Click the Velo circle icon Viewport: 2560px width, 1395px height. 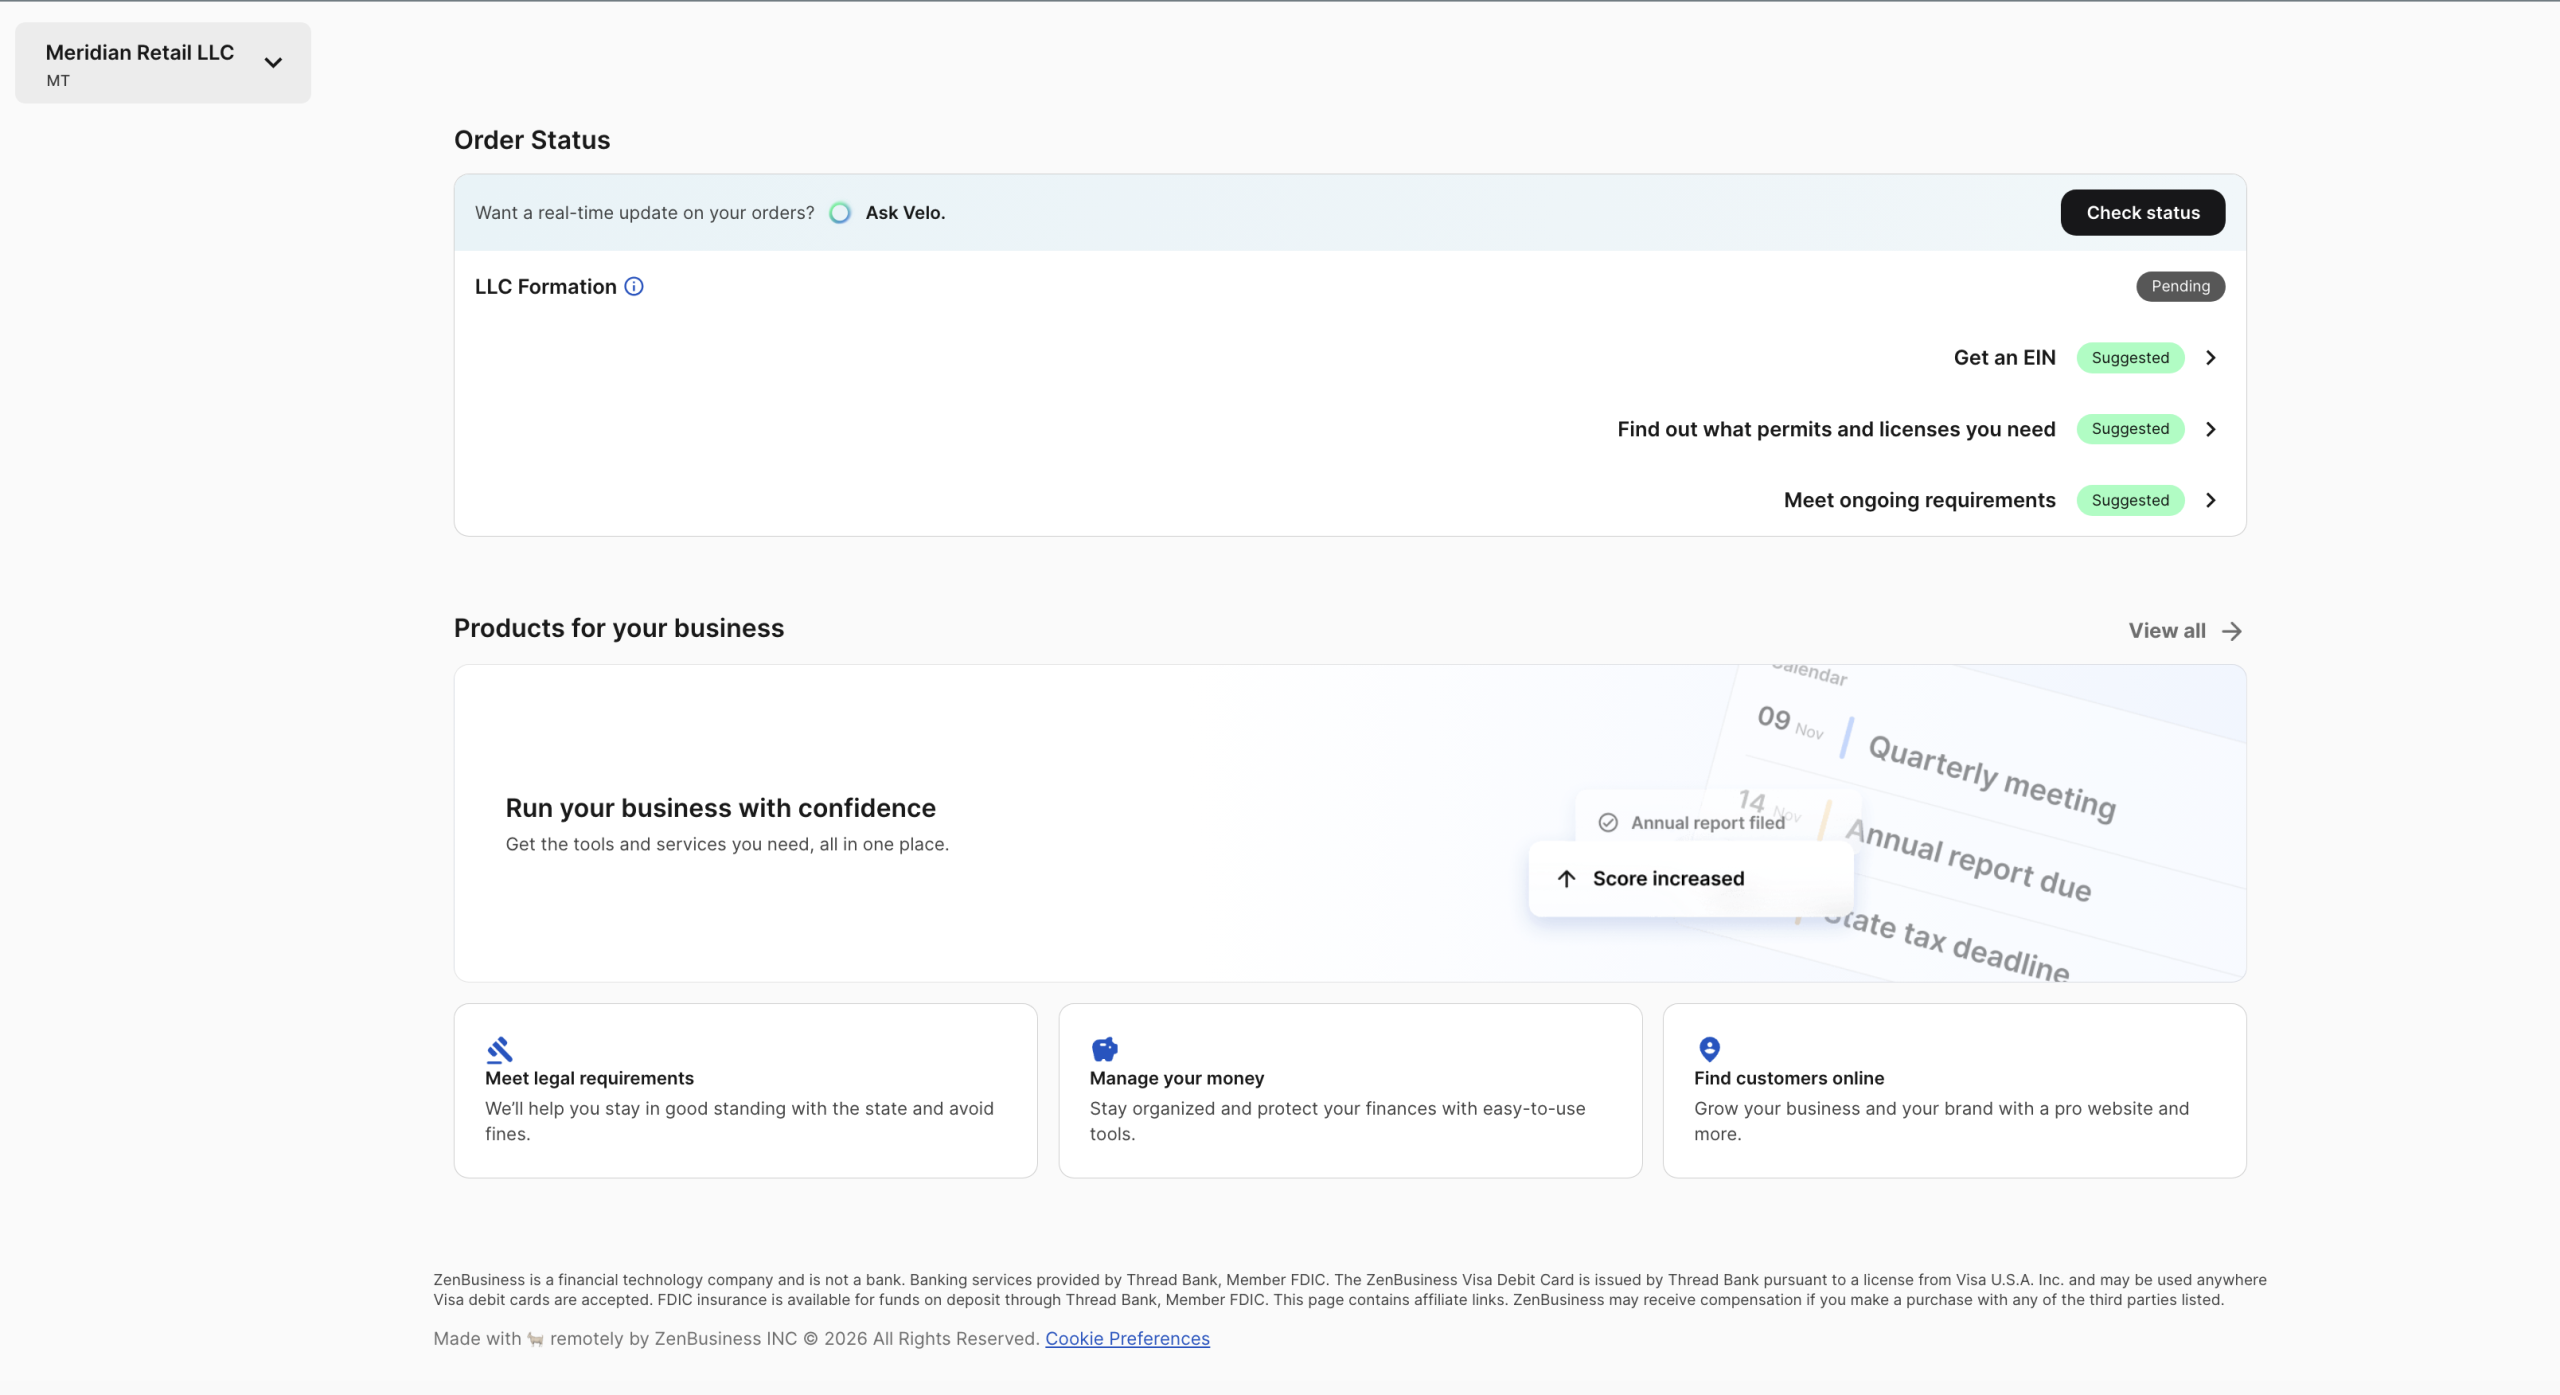tap(840, 213)
